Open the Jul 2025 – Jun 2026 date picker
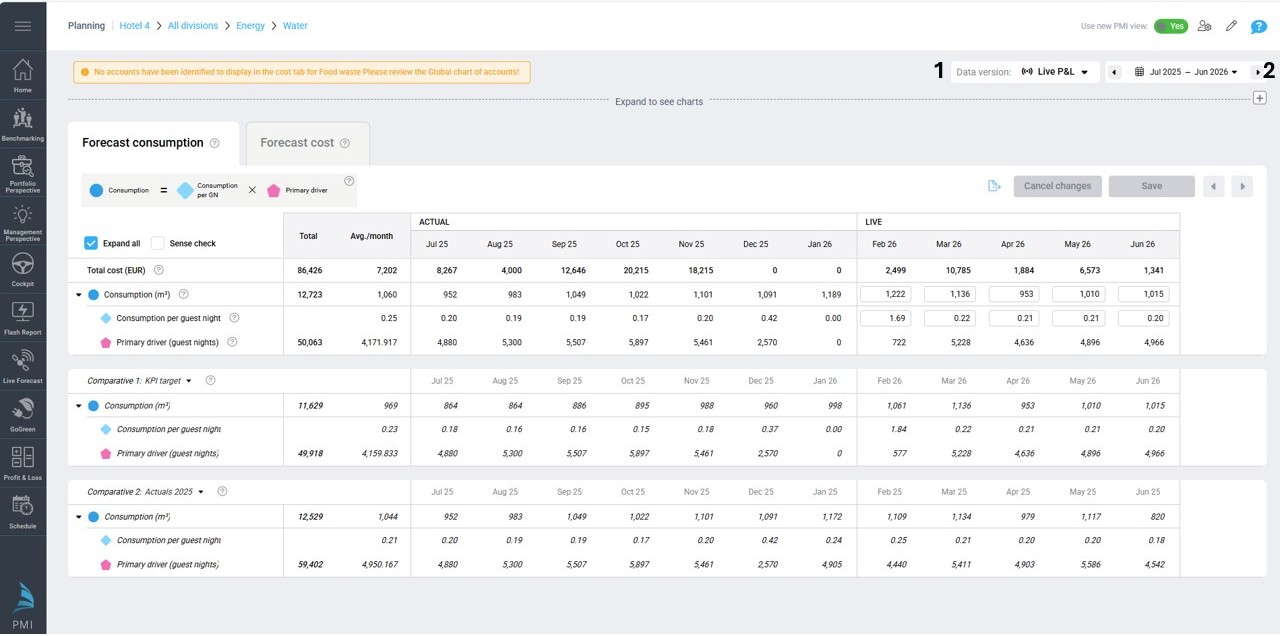The height and width of the screenshot is (636, 1280). [1189, 71]
